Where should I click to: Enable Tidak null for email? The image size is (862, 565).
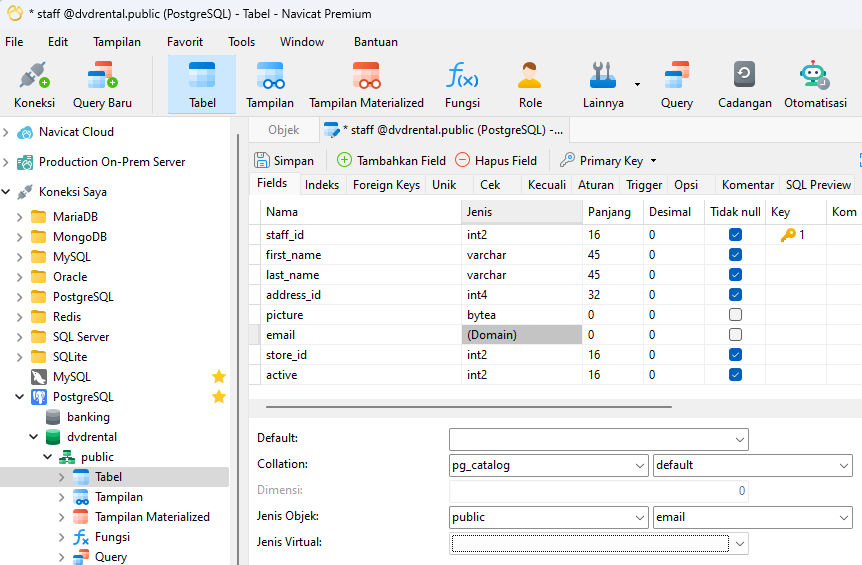coord(735,335)
